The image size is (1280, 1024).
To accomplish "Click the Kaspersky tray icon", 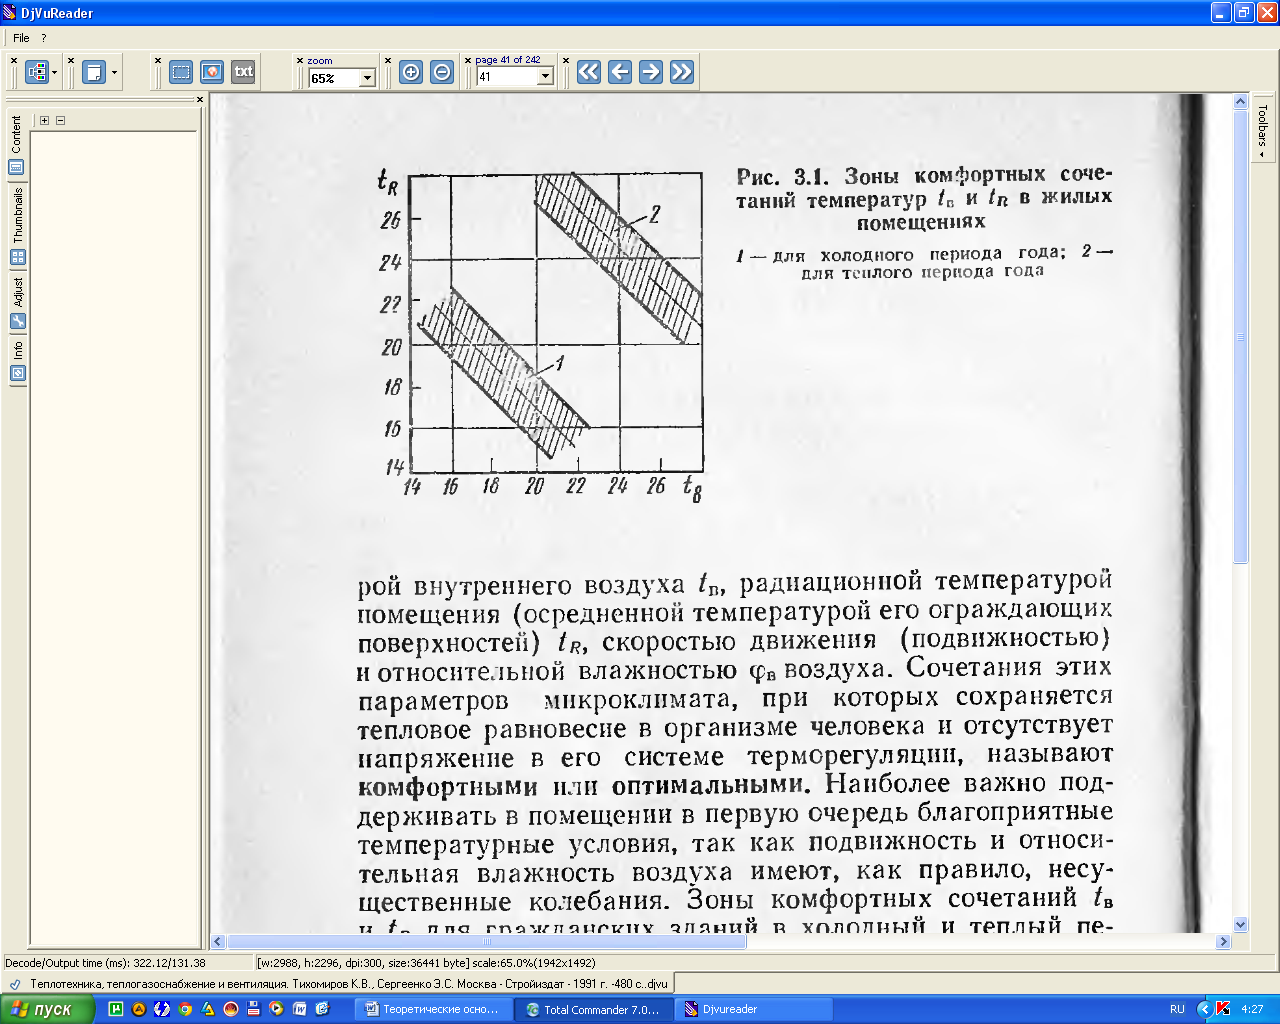I will pyautogui.click(x=1223, y=1009).
